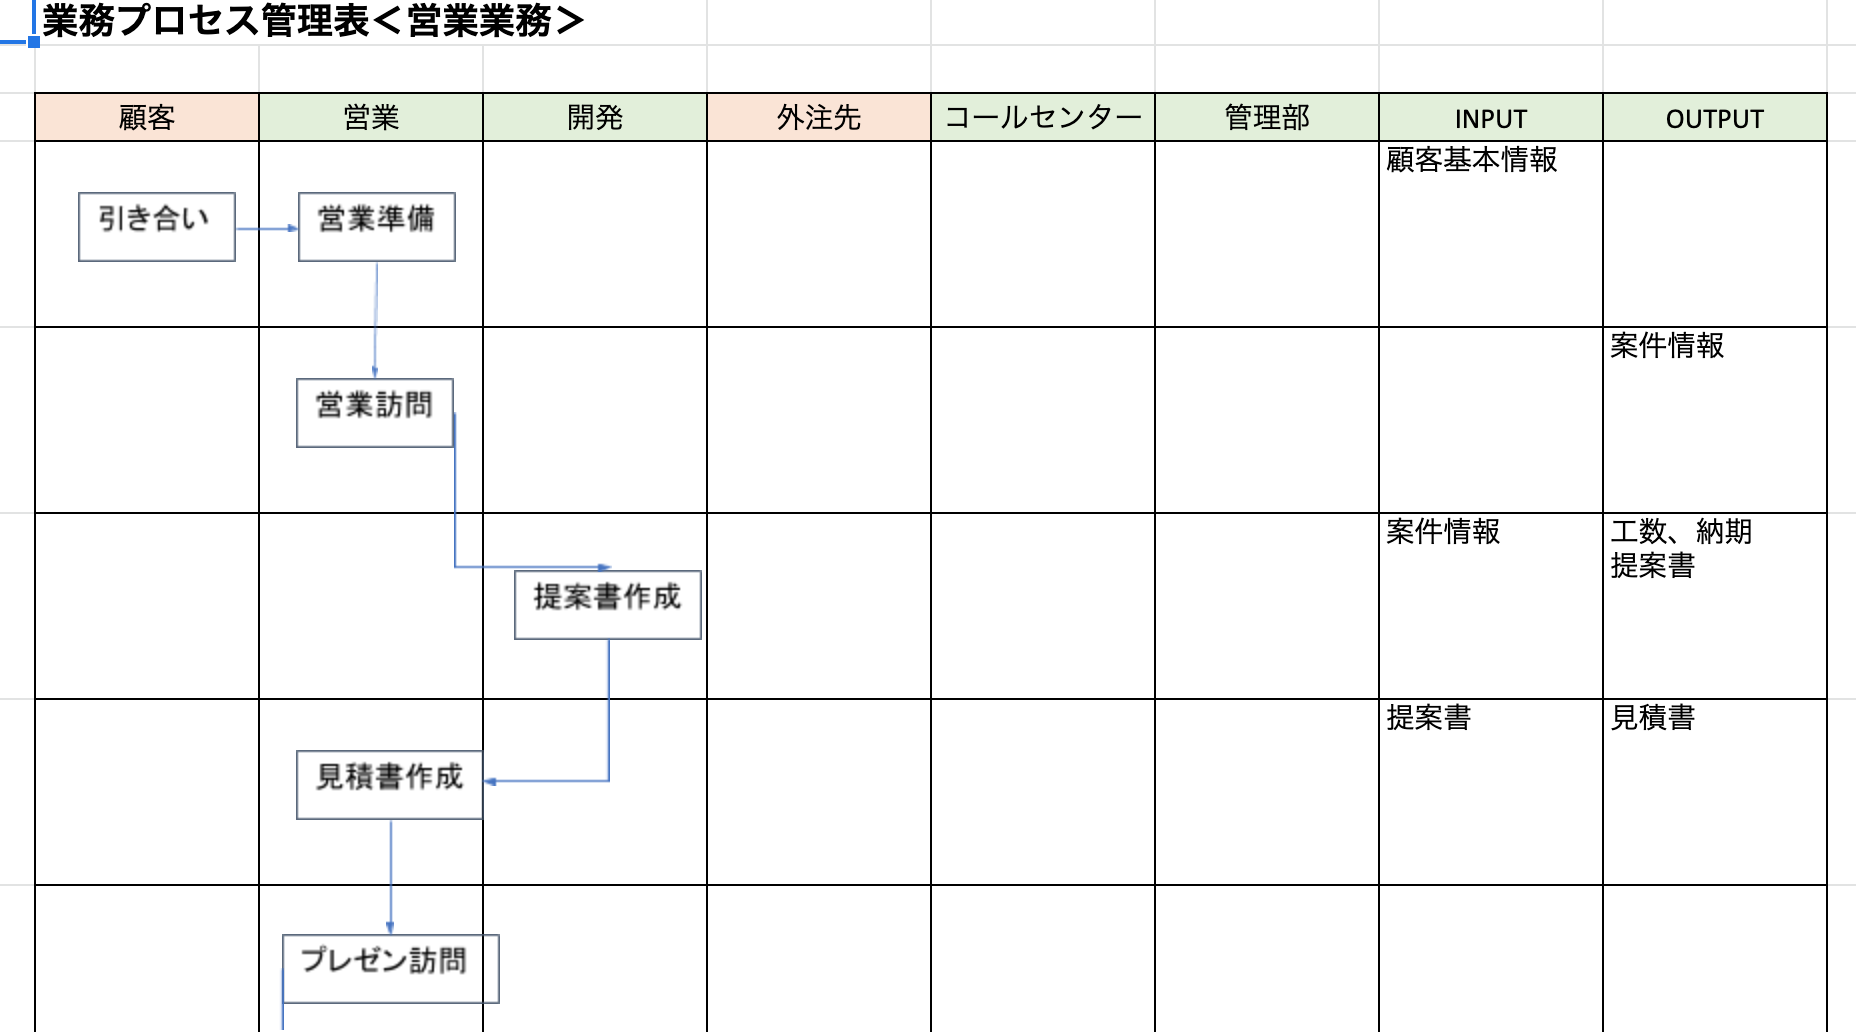Click the 顧客 column header
Screen dimensions: 1856x1032
147,118
